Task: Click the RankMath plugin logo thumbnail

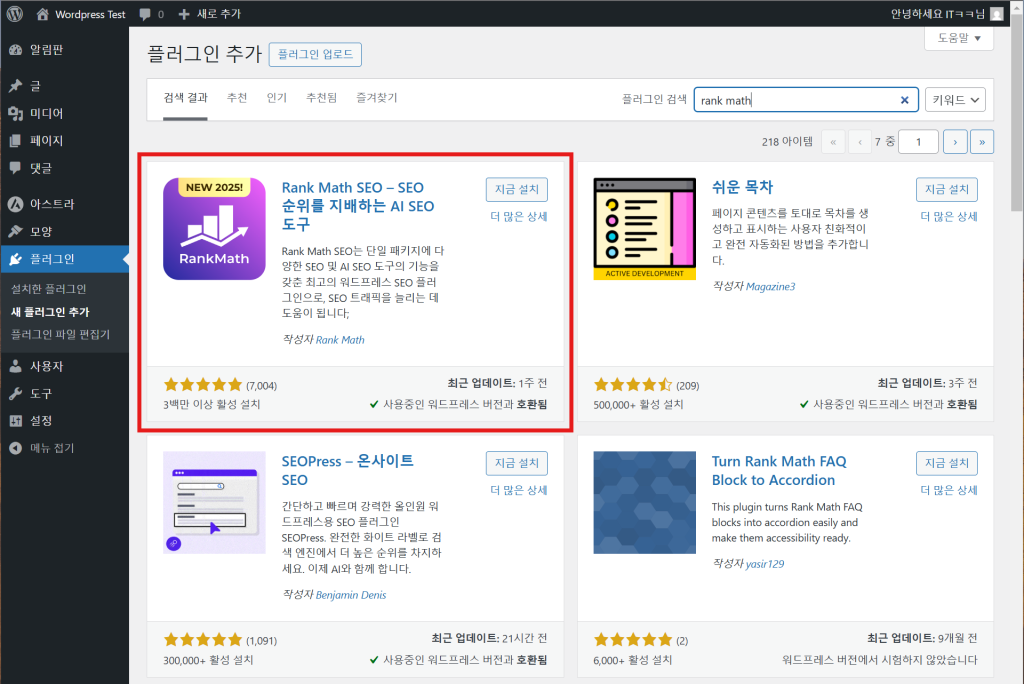Action: click(x=214, y=229)
